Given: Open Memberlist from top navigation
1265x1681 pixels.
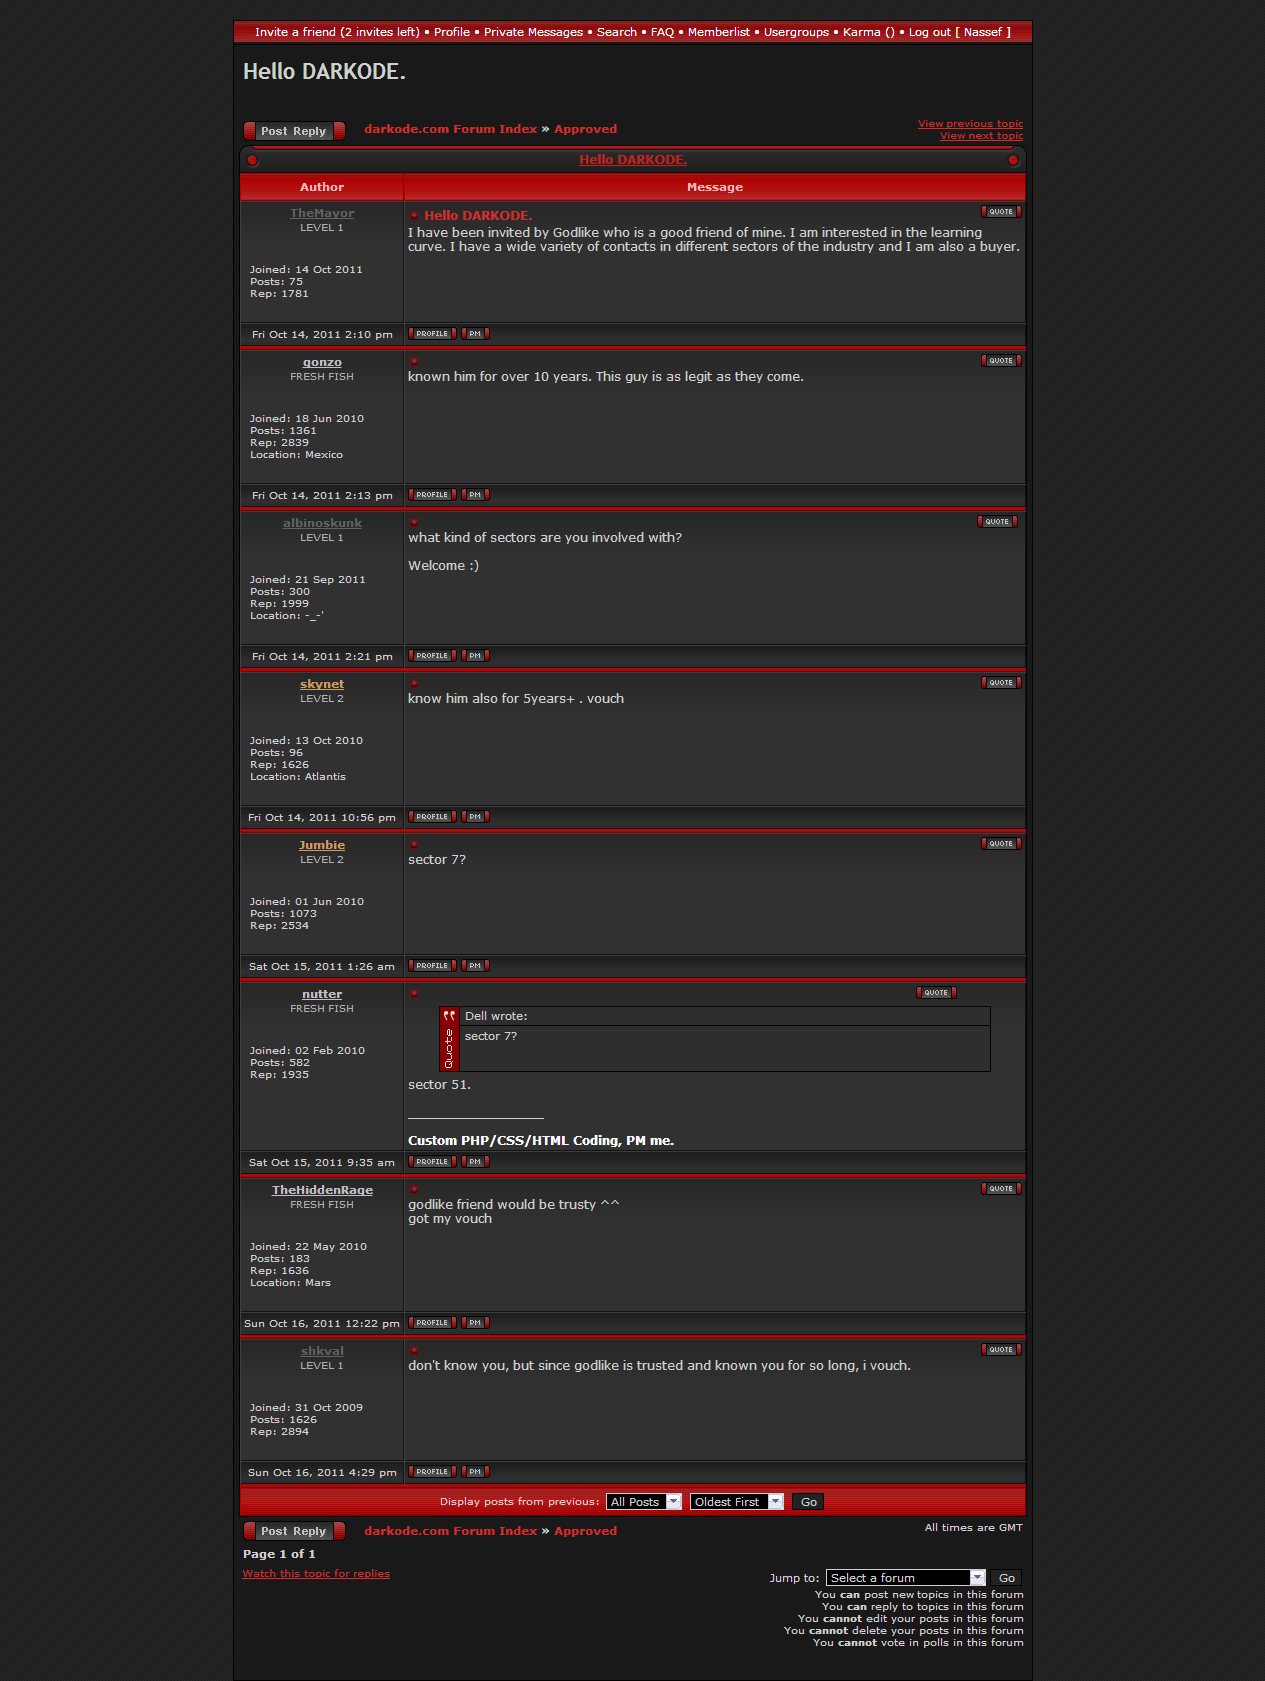Looking at the screenshot, I should pos(718,32).
